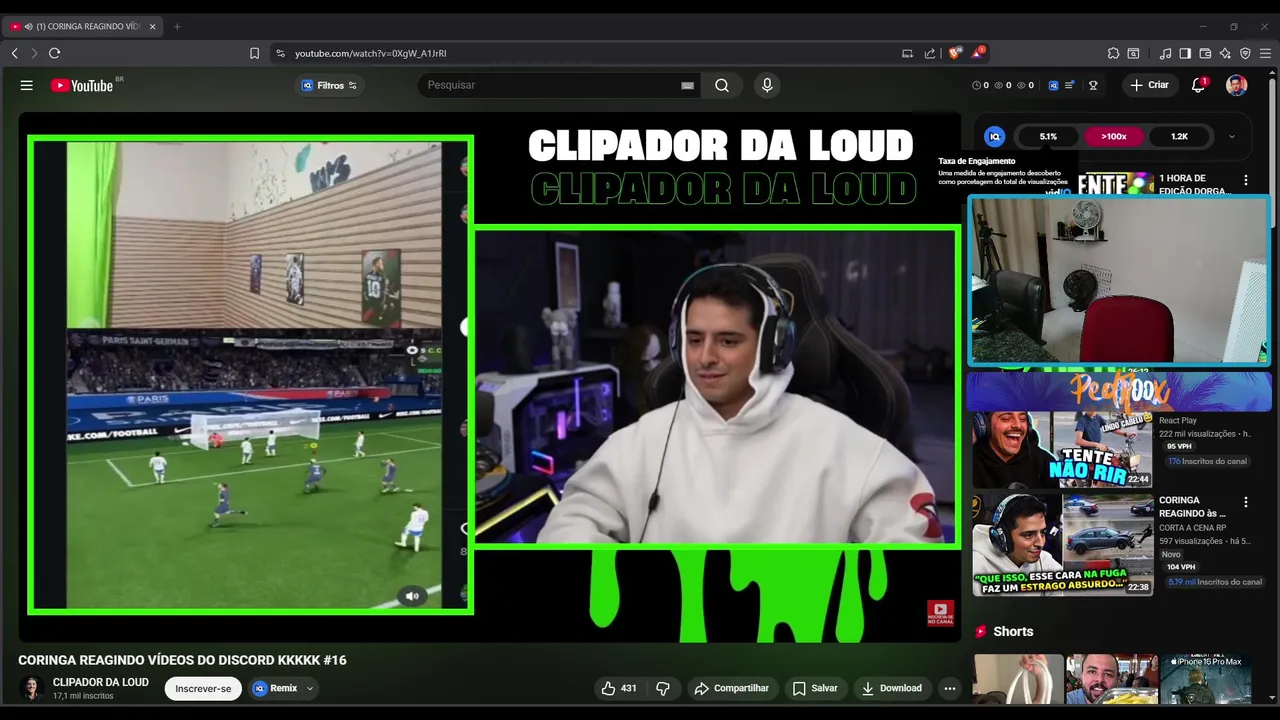The image size is (1280, 720).
Task: Open the vidIQ trophy icon
Action: click(1093, 85)
